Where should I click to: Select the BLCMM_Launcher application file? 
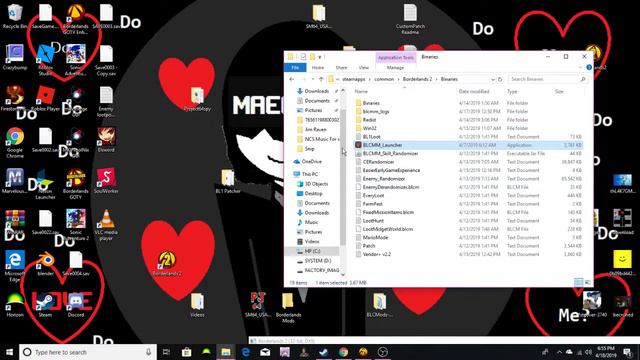pyautogui.click(x=468, y=145)
